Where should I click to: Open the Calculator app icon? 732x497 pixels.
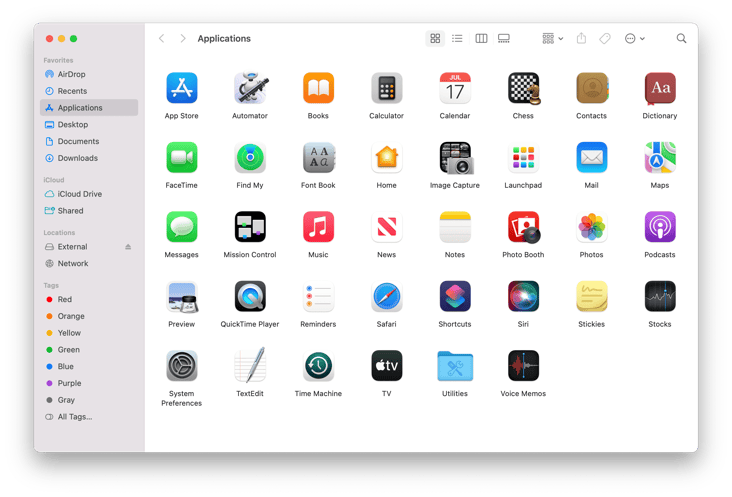(x=387, y=88)
